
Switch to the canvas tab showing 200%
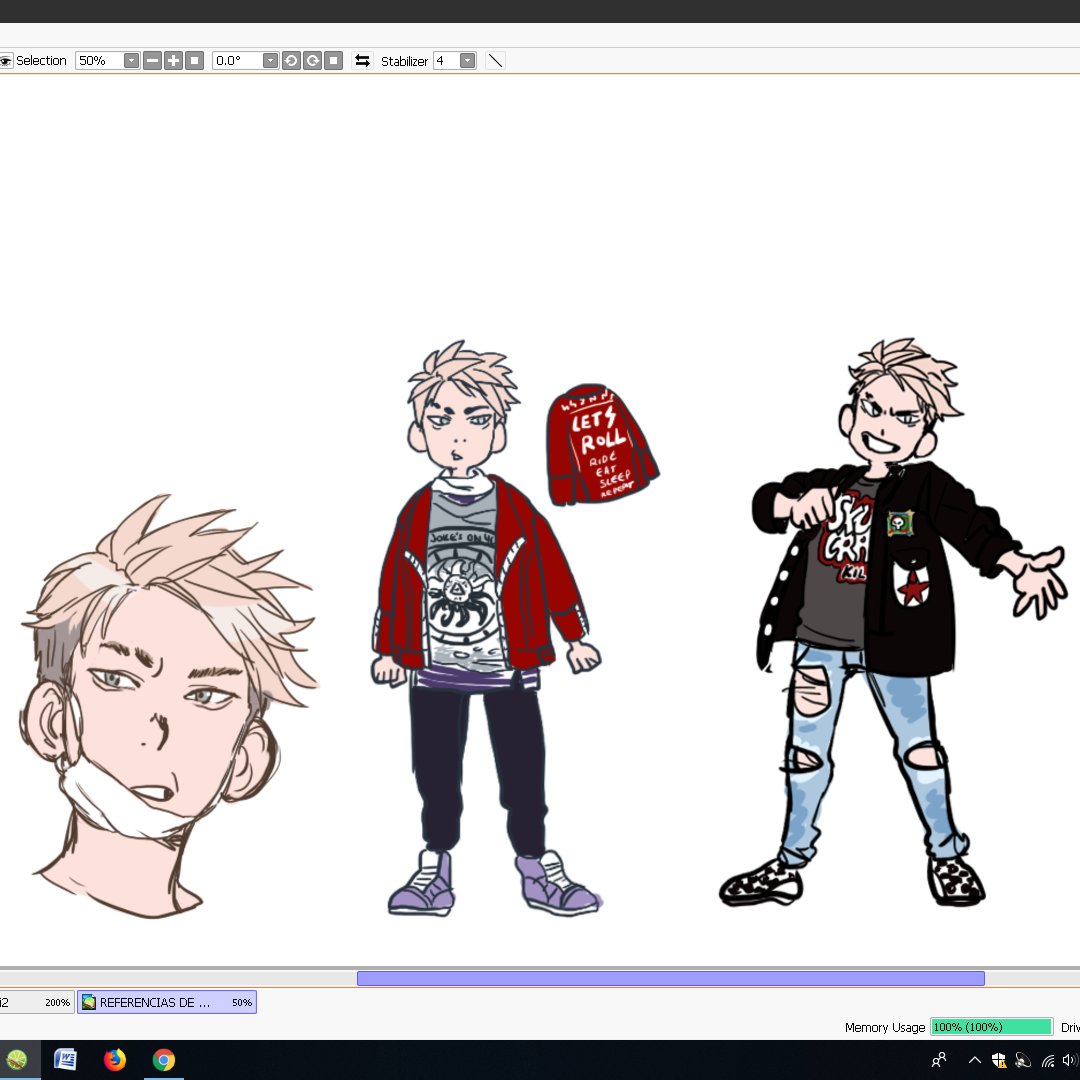[x=36, y=1002]
